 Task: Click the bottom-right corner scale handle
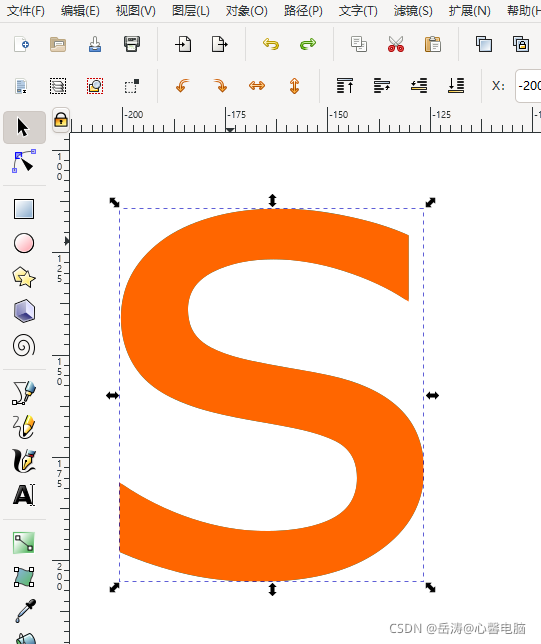click(430, 588)
